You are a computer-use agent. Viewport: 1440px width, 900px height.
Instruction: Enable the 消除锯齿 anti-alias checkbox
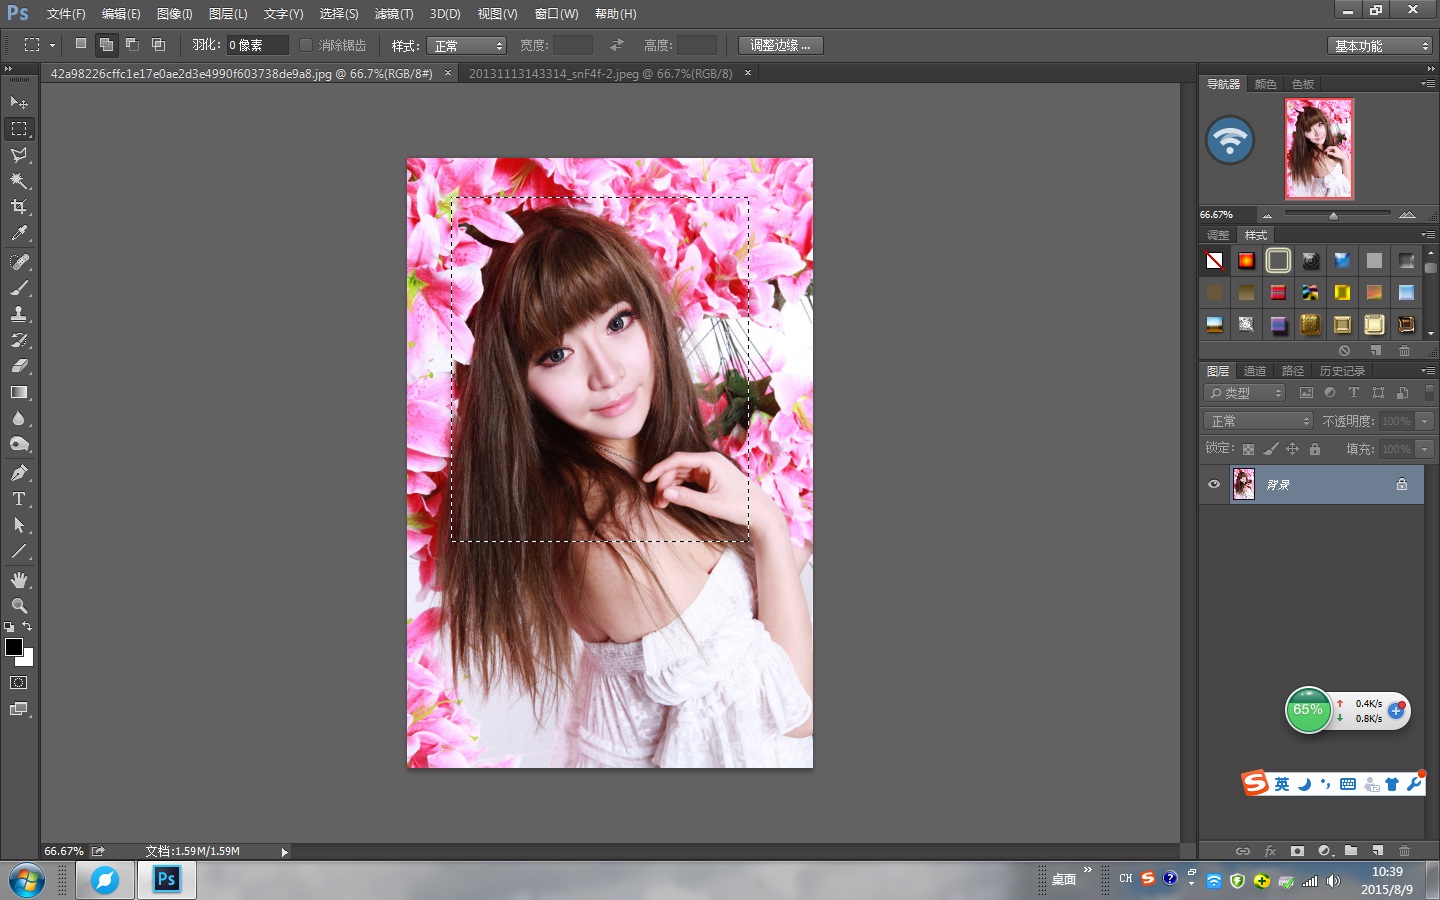pos(306,45)
